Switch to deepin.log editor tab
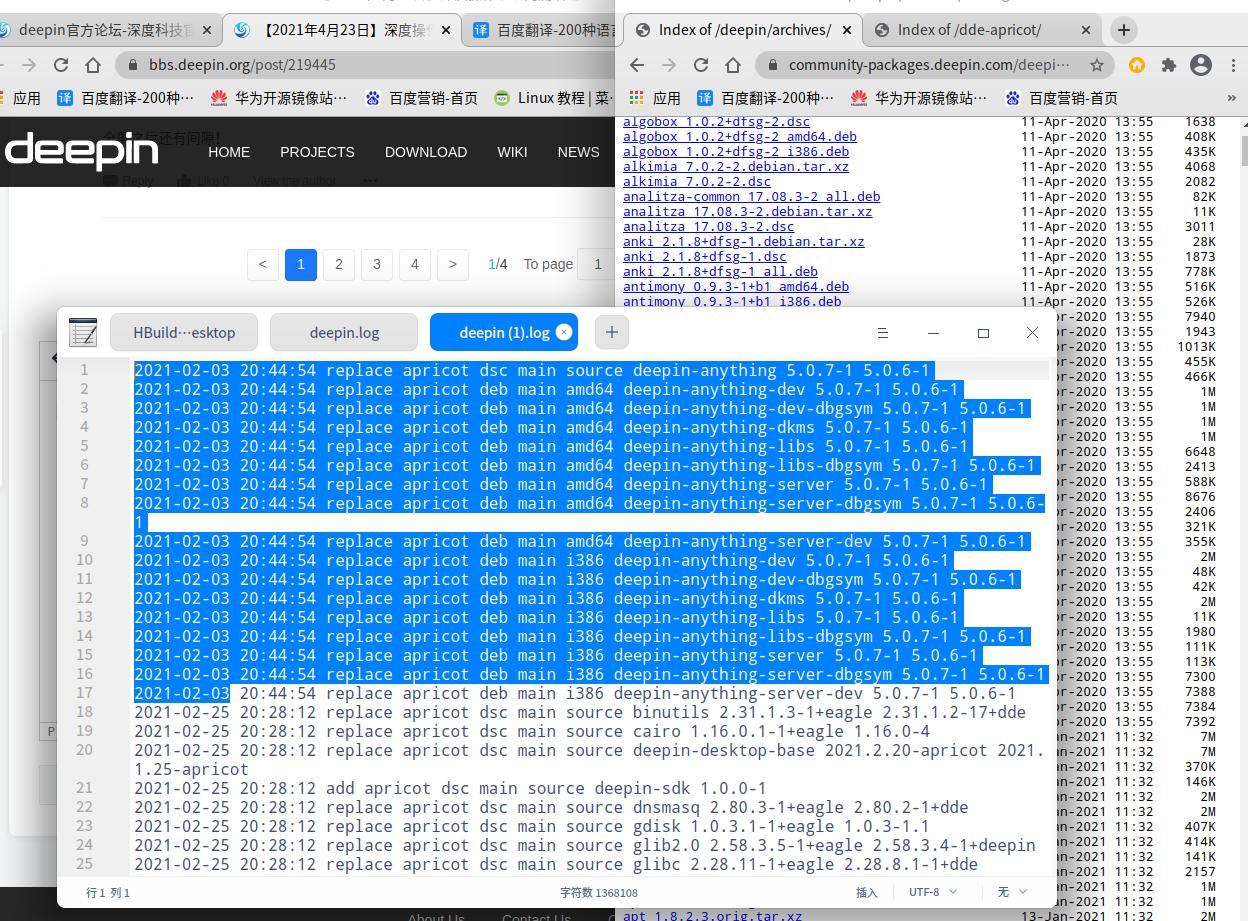Screen dimensions: 1248x921 click(344, 333)
